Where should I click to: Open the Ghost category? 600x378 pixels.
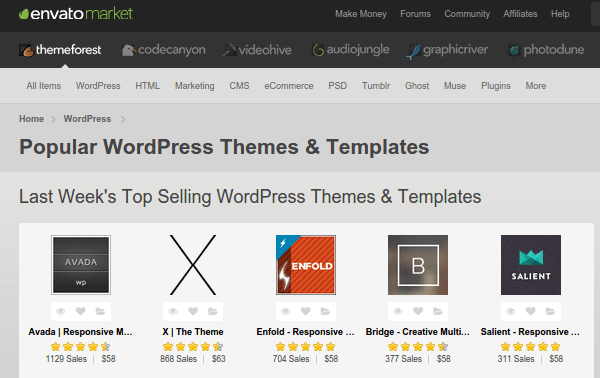pyautogui.click(x=417, y=86)
